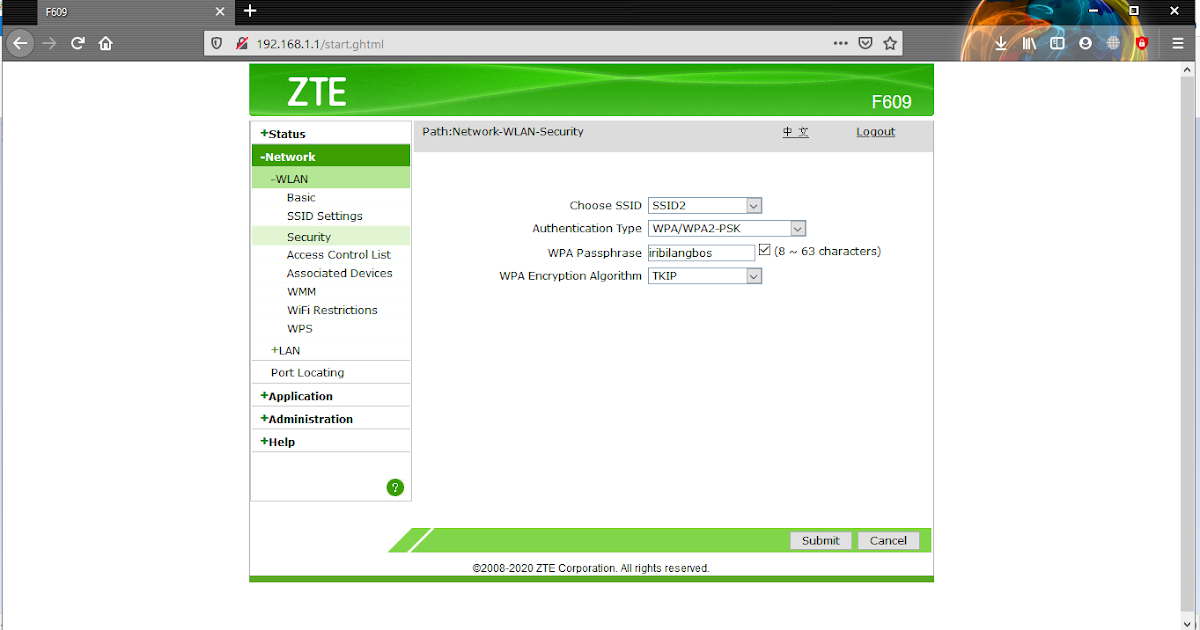
Task: Close the F609 tab
Action: tap(220, 11)
